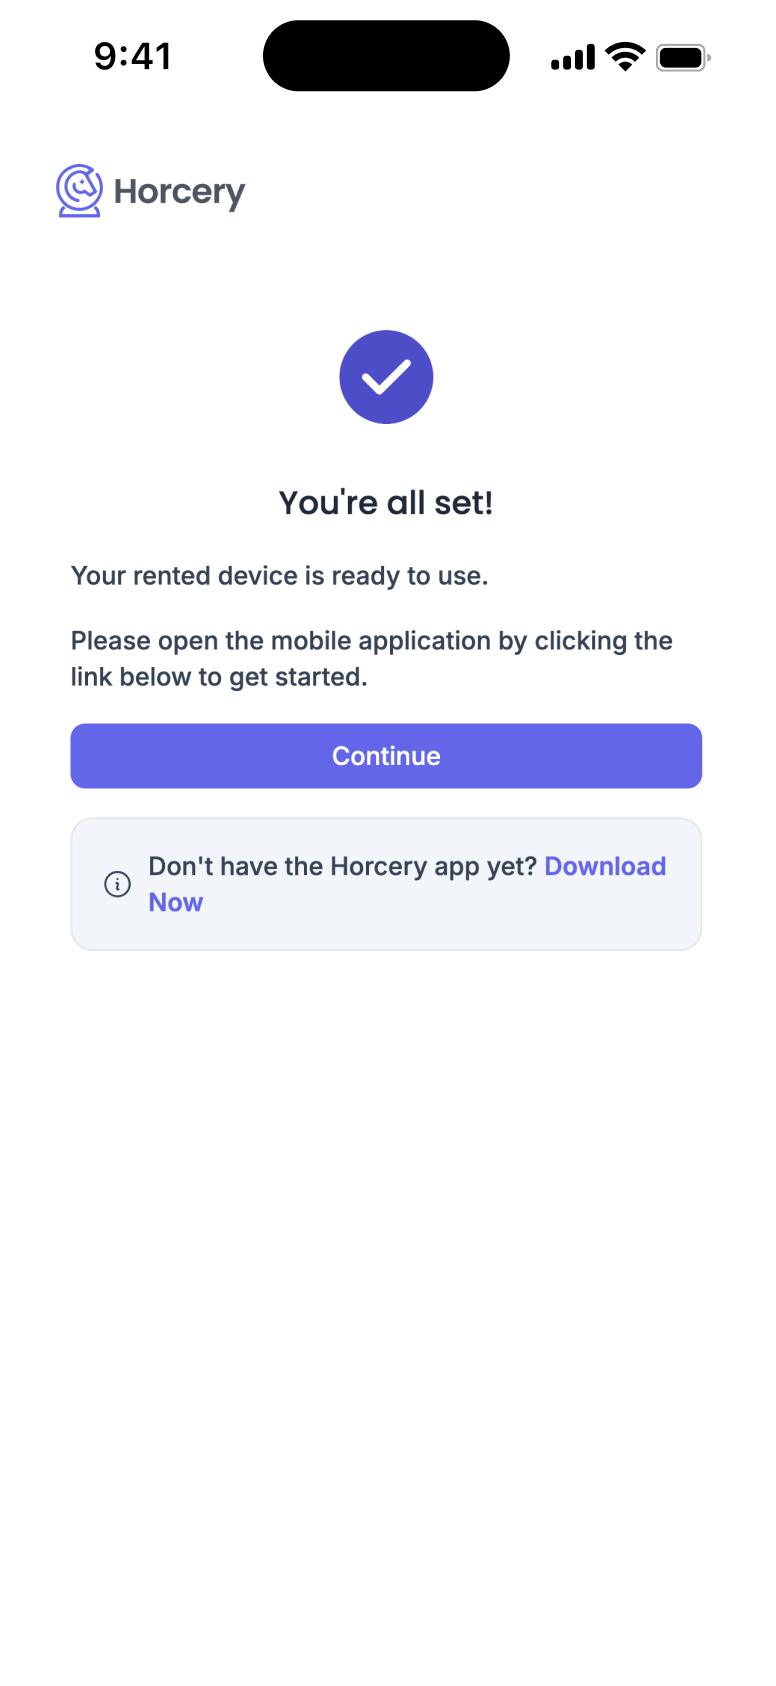Tap the word "Now" in download link
Screen dimensions: 776x1686
[176, 902]
